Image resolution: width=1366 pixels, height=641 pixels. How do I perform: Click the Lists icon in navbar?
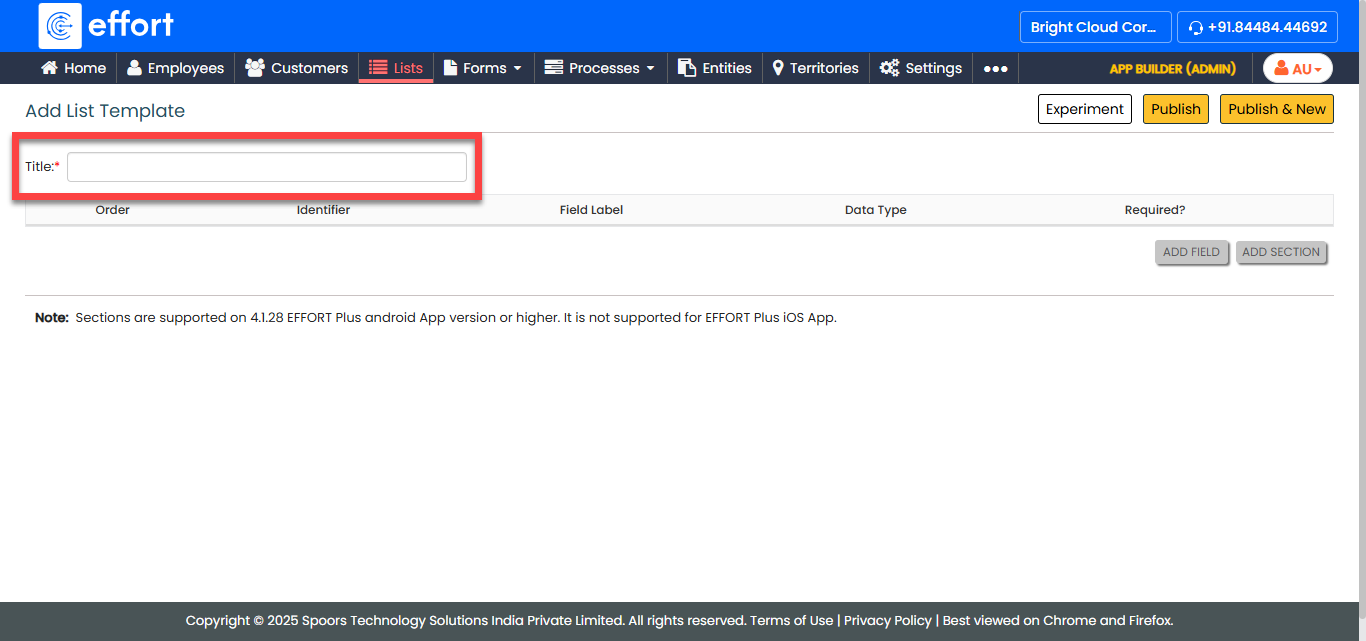tap(378, 68)
